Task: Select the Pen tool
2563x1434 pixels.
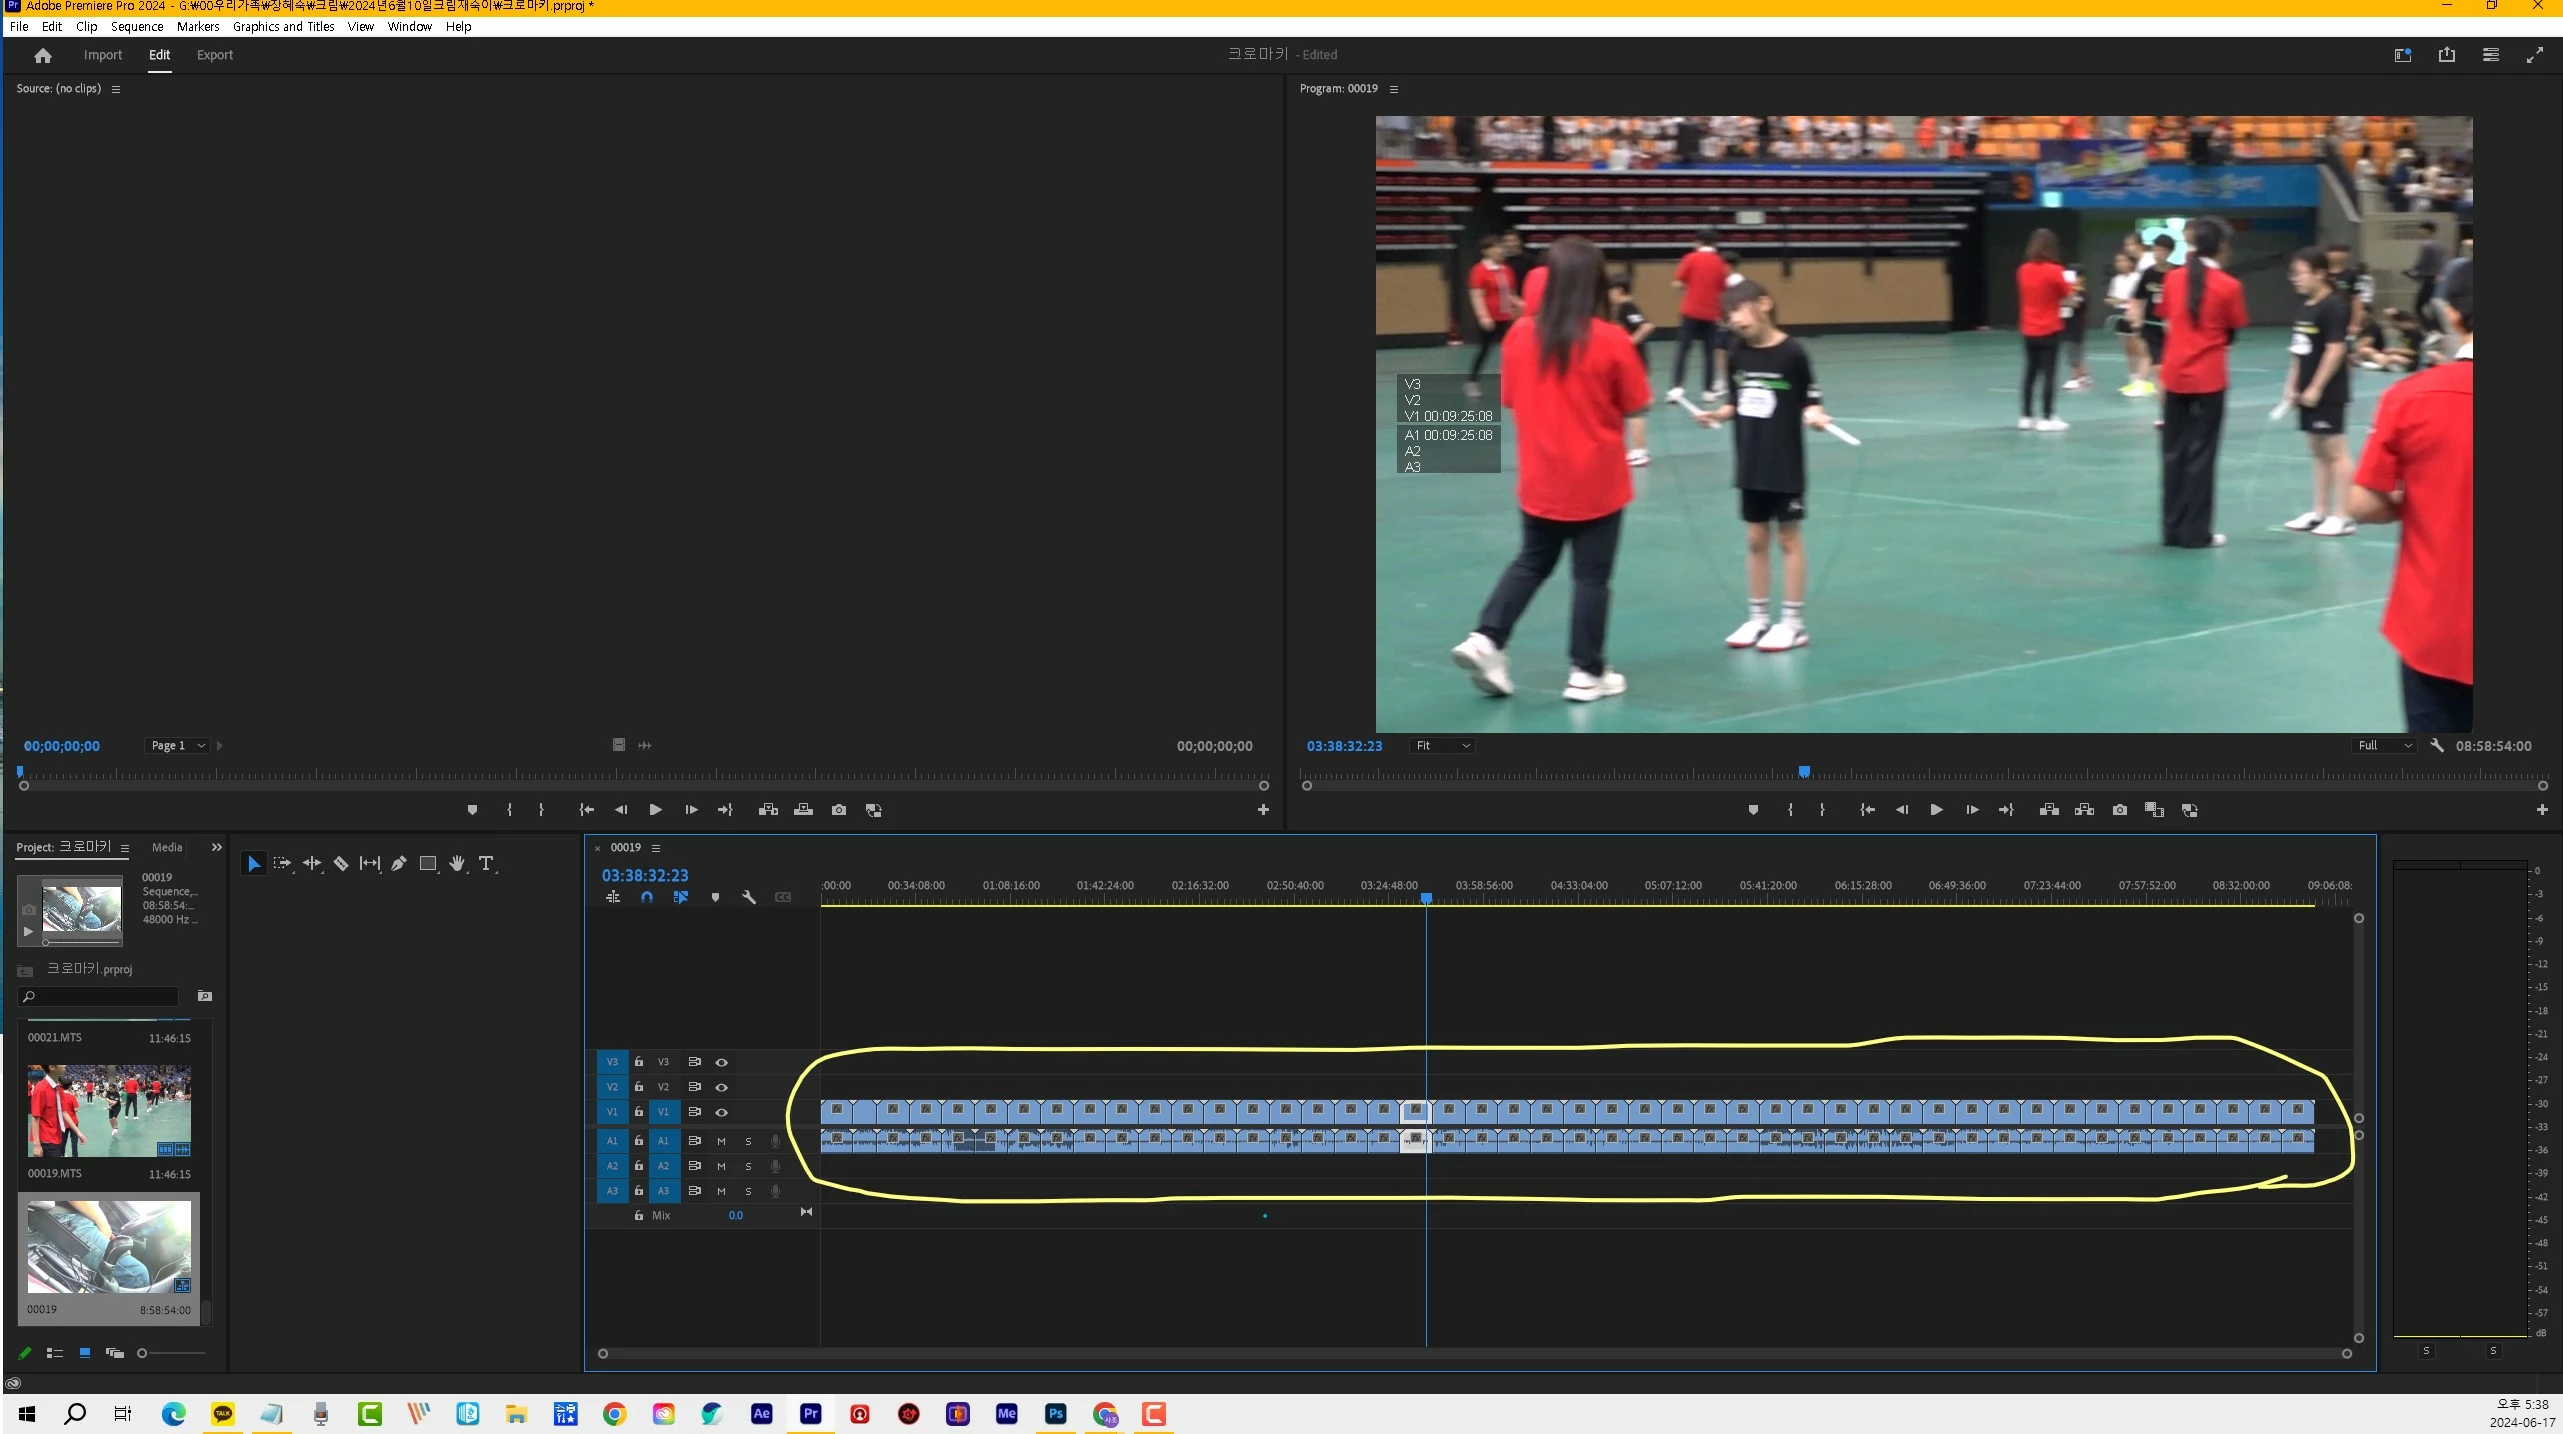Action: tap(399, 863)
